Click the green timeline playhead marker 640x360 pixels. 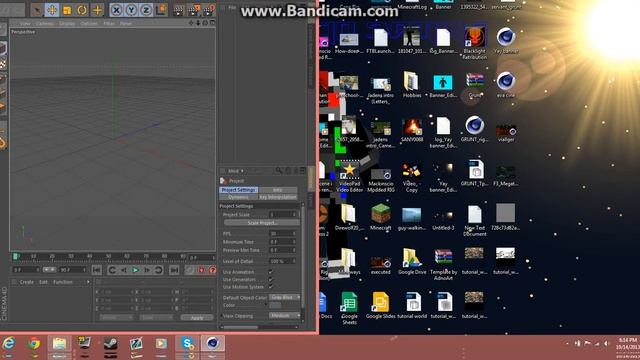[x=16, y=256]
